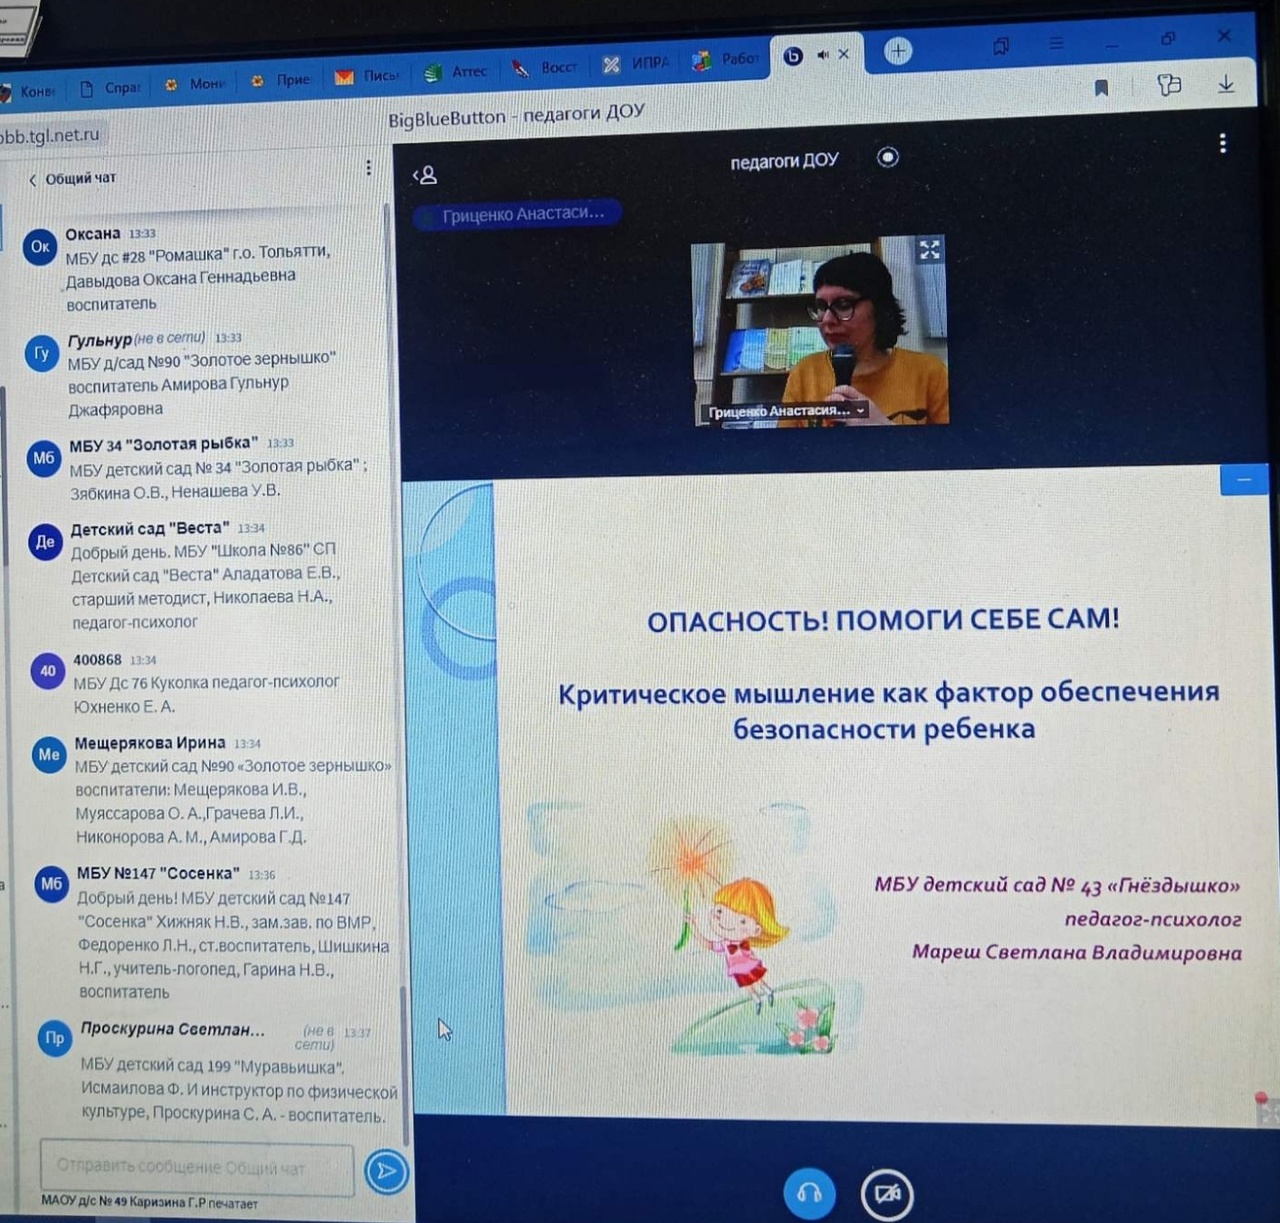
Task: Send the chat message with the arrow button
Action: [x=386, y=1170]
